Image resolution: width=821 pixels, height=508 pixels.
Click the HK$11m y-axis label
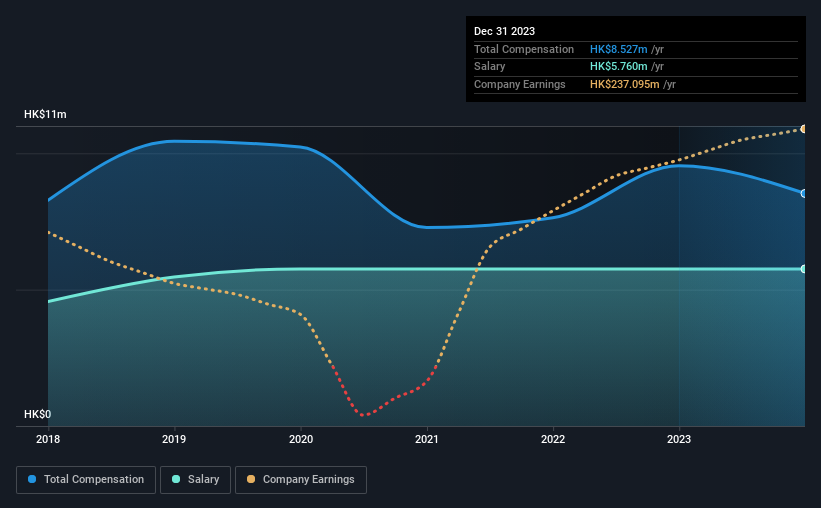[x=45, y=114]
